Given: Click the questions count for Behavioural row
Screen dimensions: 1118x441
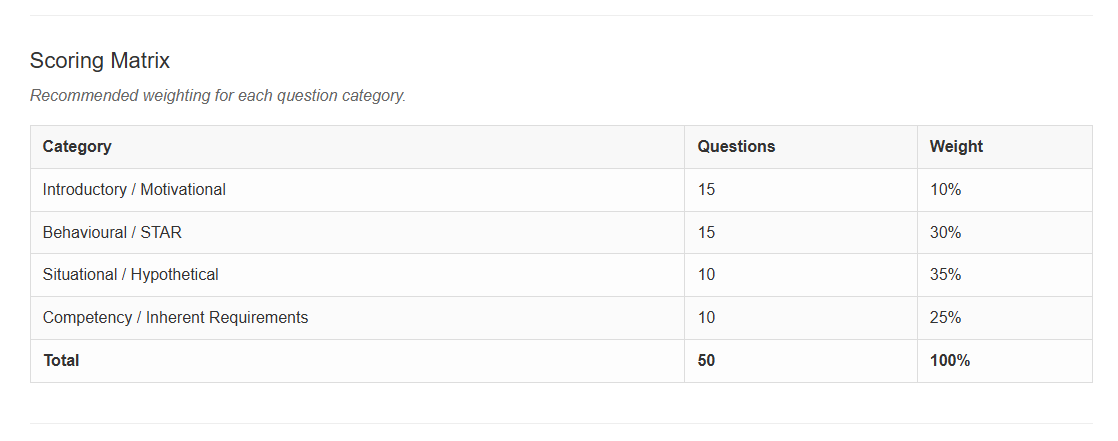Looking at the screenshot, I should point(801,232).
